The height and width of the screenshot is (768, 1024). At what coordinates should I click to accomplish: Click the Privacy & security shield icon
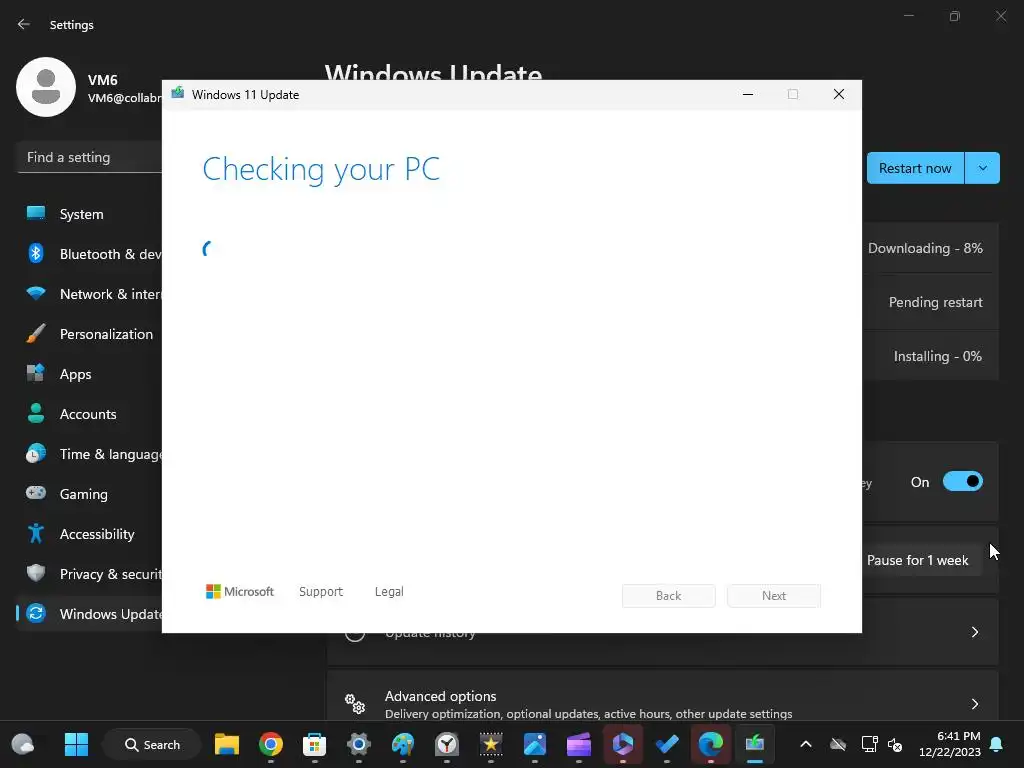(x=36, y=573)
